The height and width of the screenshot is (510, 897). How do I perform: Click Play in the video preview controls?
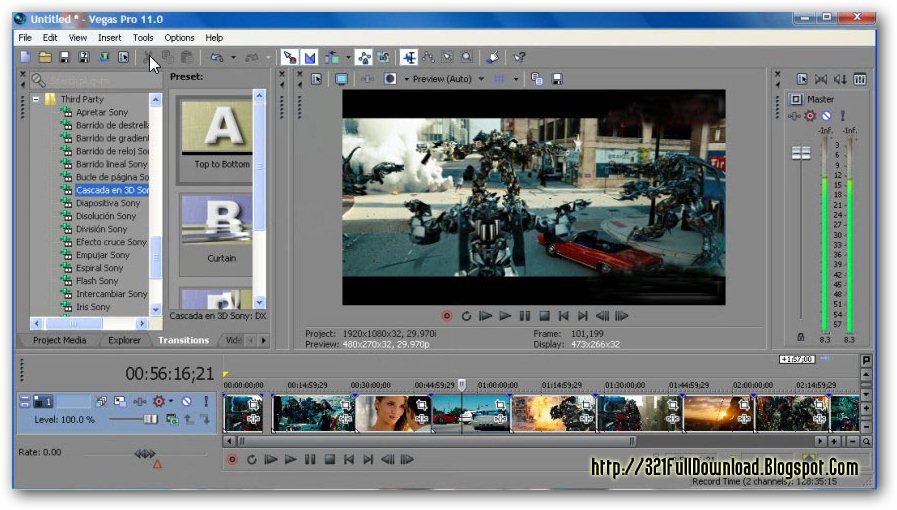click(505, 316)
